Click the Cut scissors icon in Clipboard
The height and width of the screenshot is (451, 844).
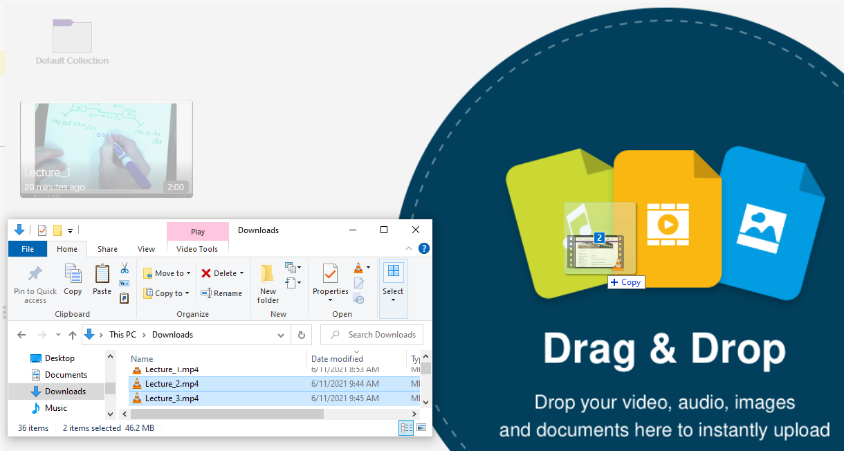tap(124, 268)
